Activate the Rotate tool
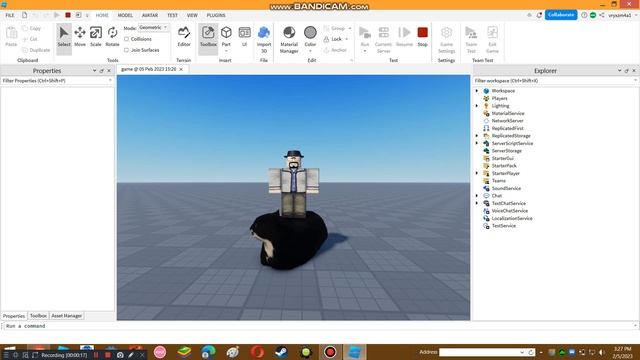 coord(112,36)
